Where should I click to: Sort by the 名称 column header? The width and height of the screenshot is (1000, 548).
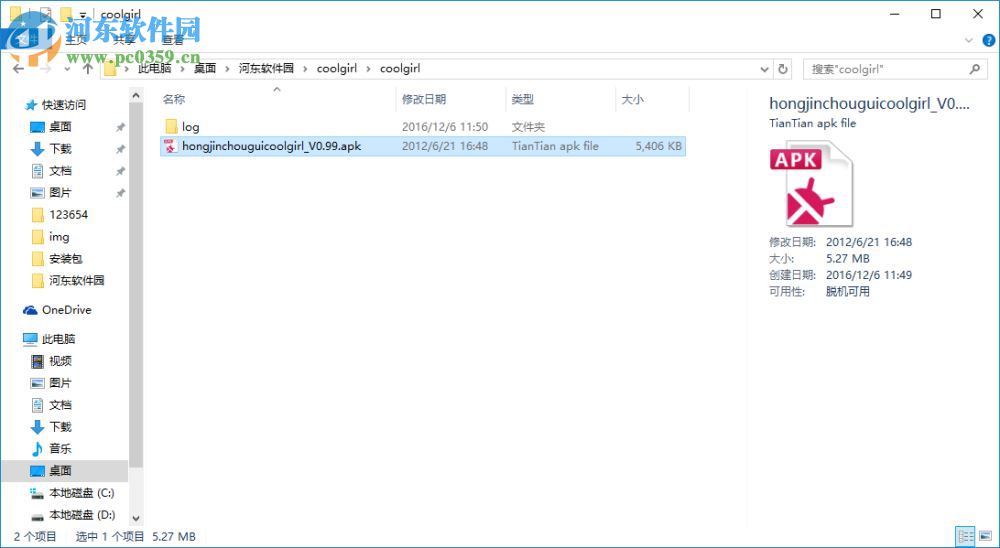click(173, 100)
